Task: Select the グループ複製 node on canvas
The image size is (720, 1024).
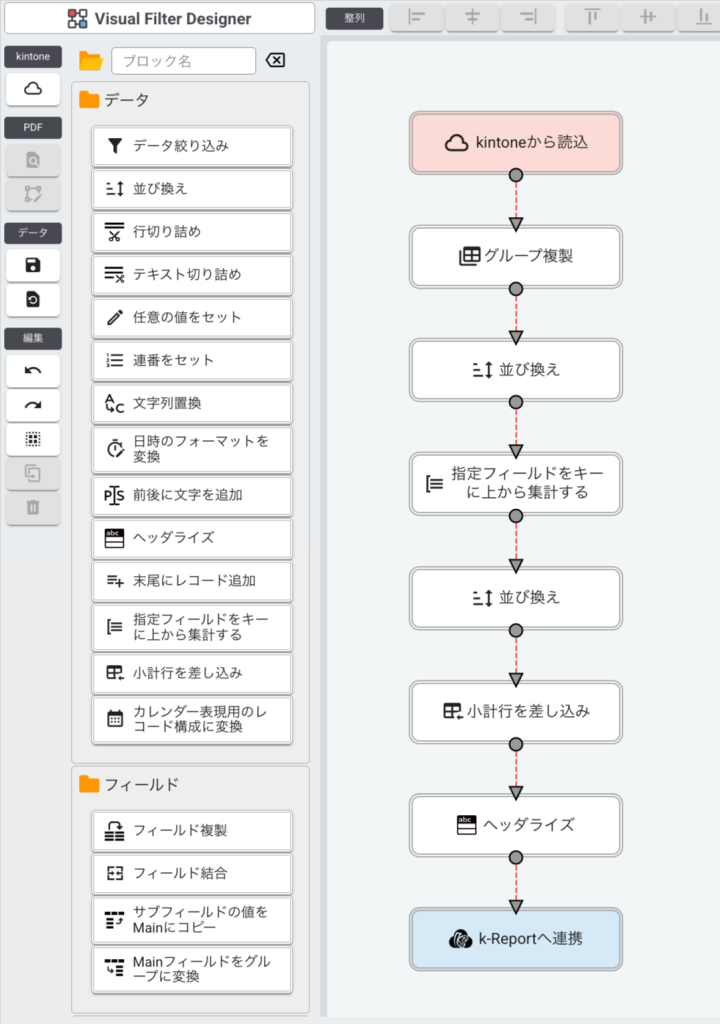Action: click(x=516, y=257)
